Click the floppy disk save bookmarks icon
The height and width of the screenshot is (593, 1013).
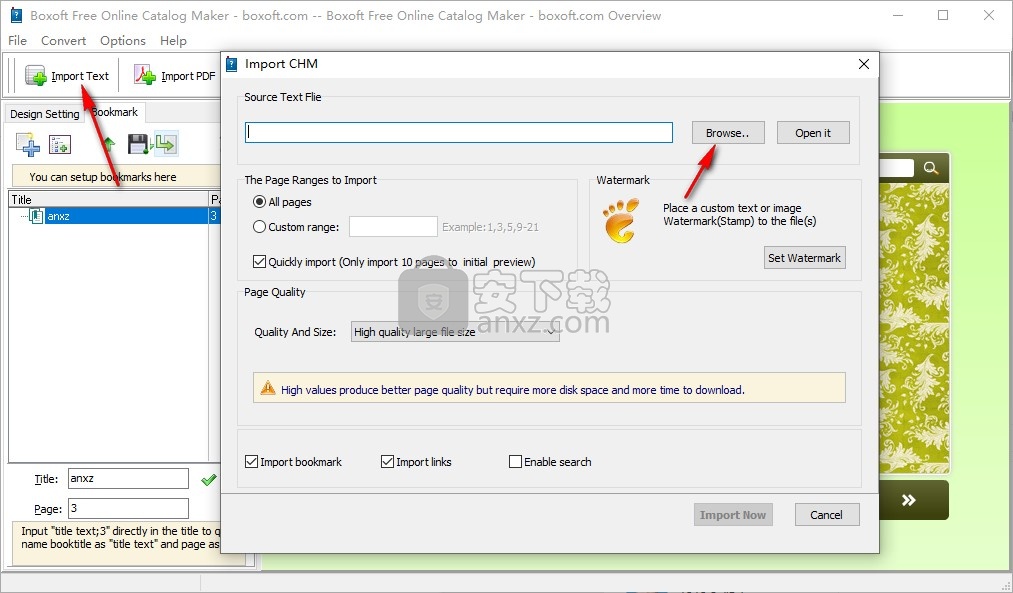tap(138, 144)
